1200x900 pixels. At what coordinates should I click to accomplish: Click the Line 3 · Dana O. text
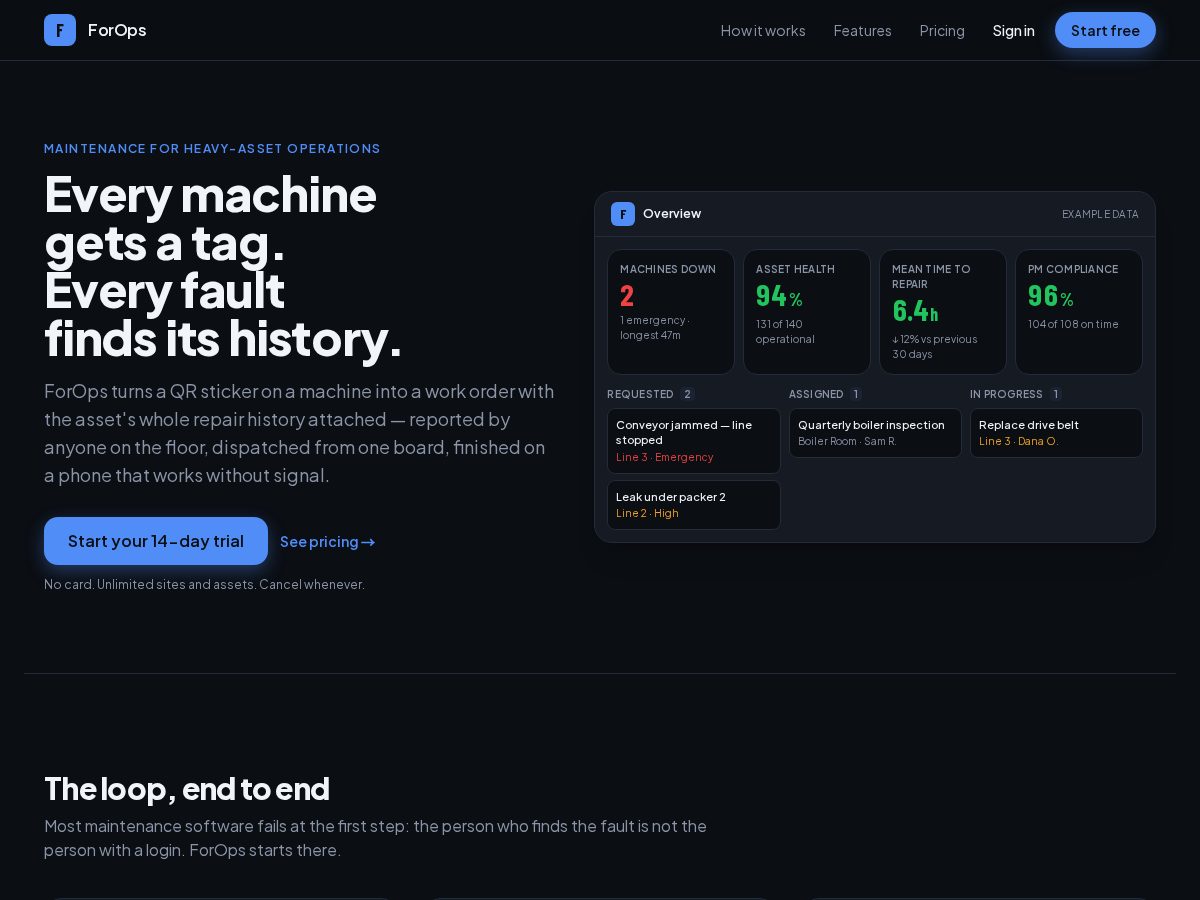1019,441
